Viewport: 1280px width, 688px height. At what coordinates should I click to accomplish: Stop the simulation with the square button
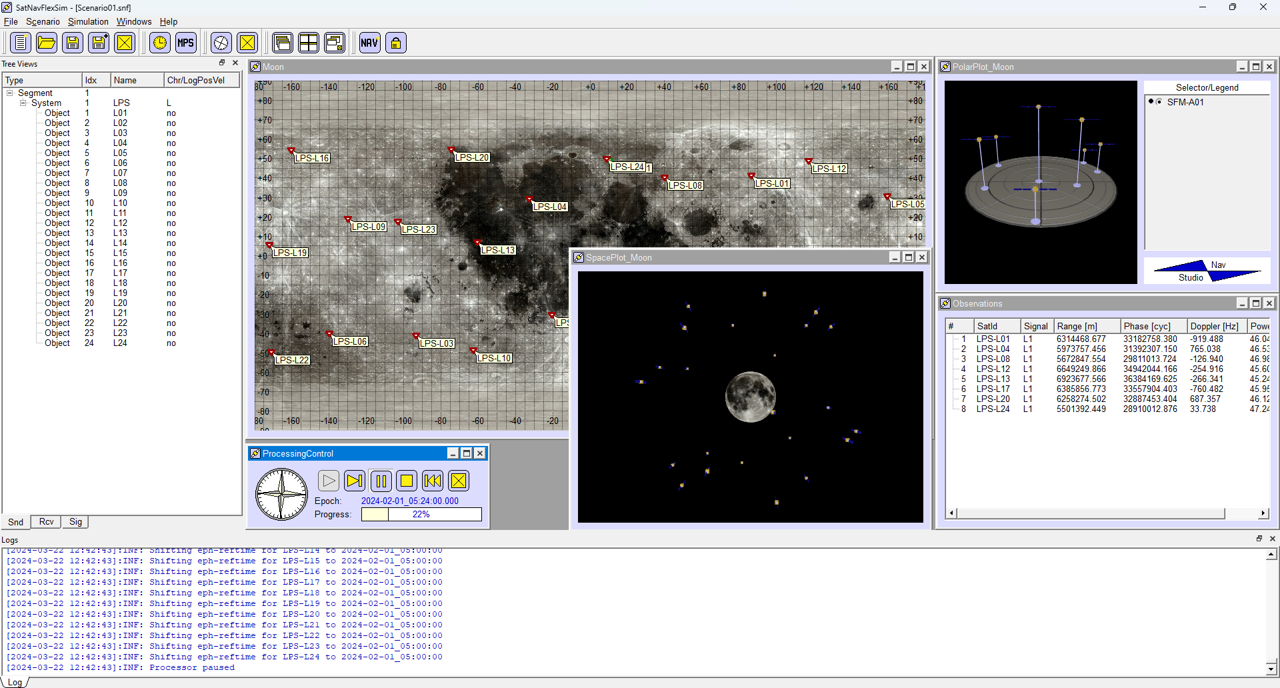click(407, 481)
